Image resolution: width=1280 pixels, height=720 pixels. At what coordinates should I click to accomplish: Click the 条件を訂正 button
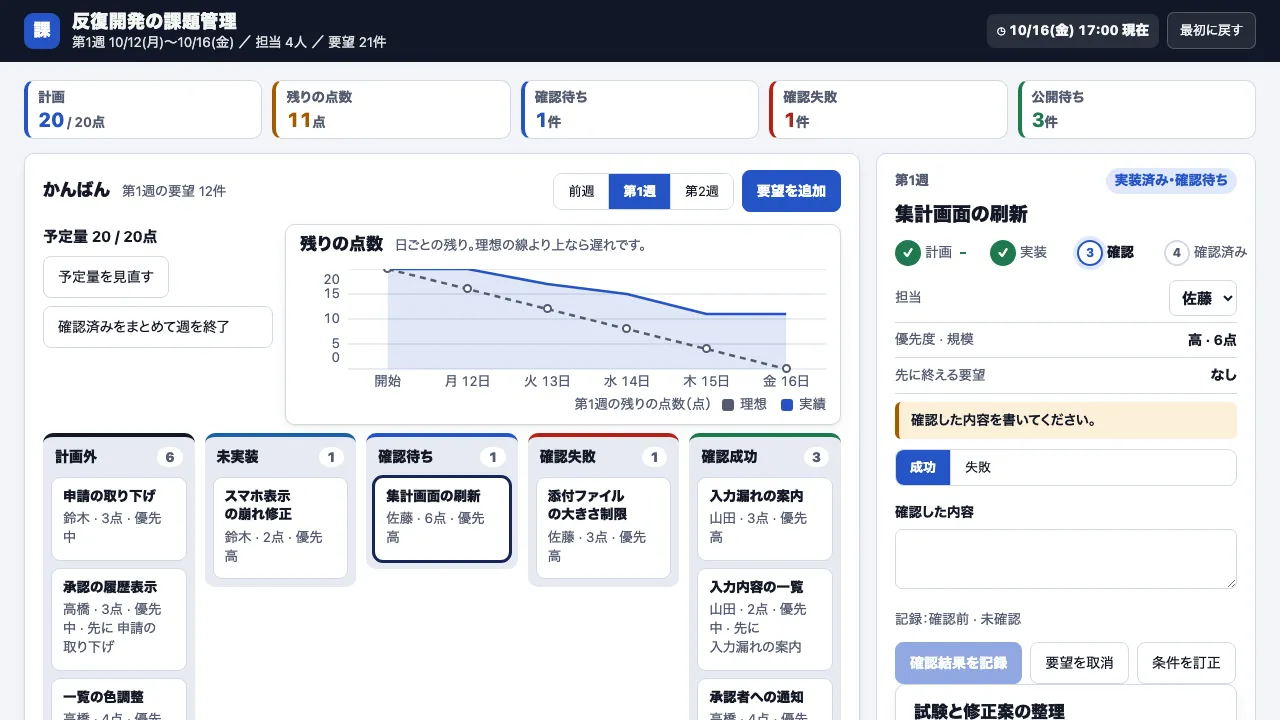pos(1186,663)
